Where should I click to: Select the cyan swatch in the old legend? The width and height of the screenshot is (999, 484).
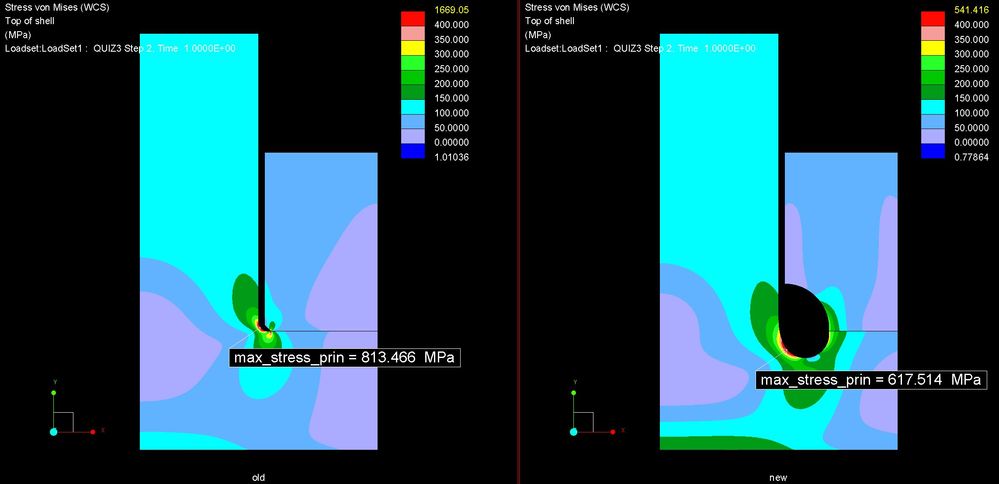pyautogui.click(x=412, y=105)
